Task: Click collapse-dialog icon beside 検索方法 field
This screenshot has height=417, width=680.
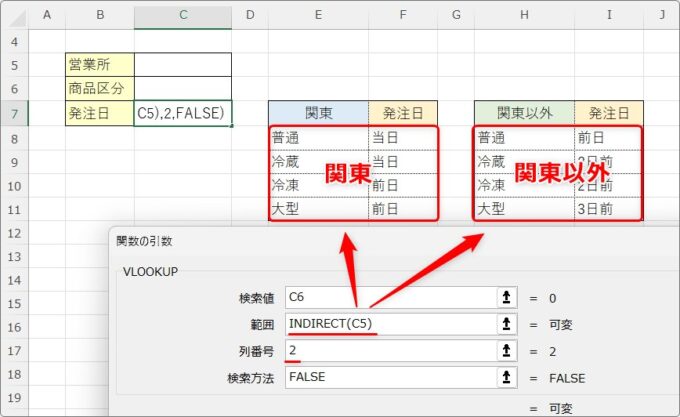Action: pyautogui.click(x=509, y=378)
